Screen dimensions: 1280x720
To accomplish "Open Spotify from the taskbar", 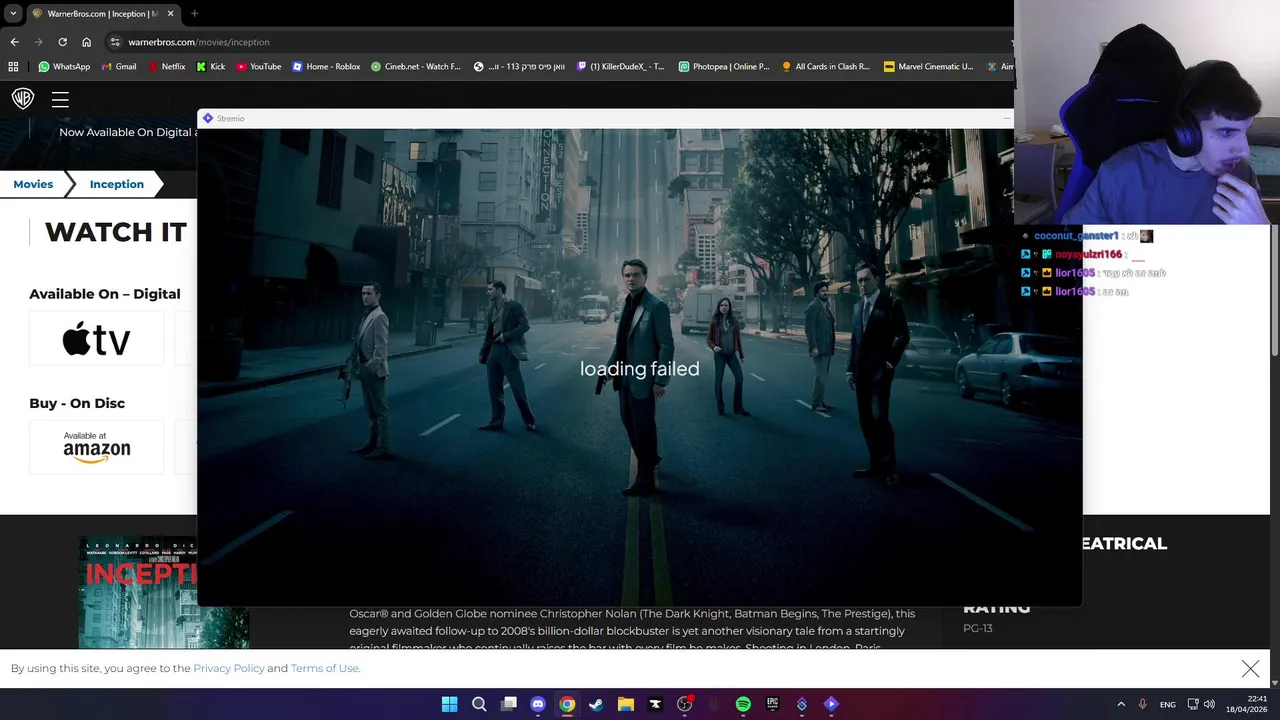I will tap(743, 704).
